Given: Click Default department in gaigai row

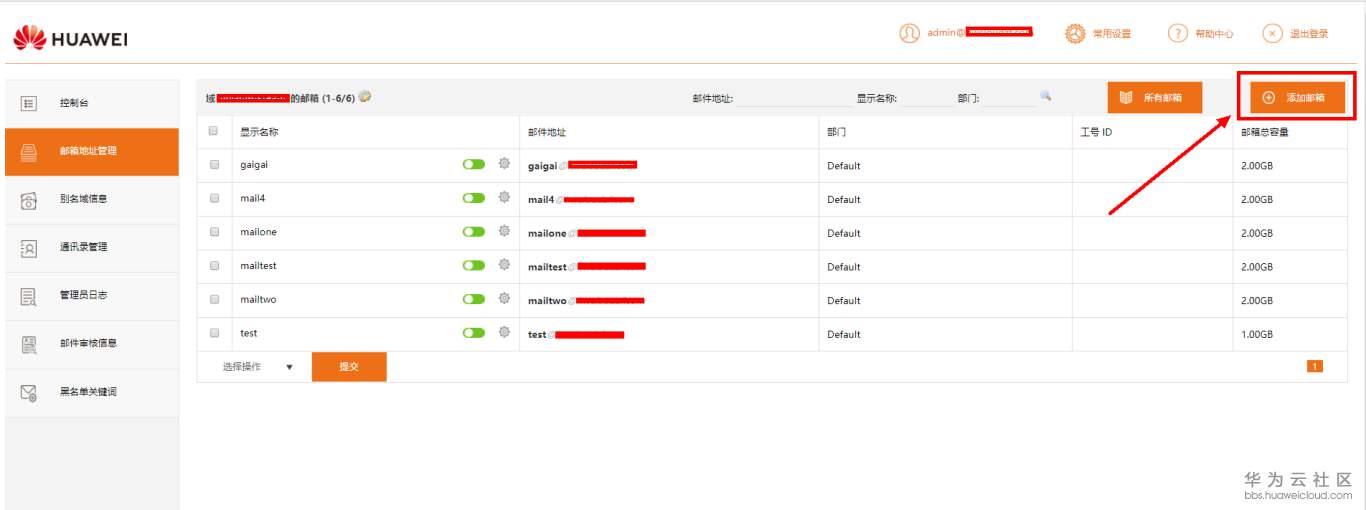Looking at the screenshot, I should click(844, 166).
